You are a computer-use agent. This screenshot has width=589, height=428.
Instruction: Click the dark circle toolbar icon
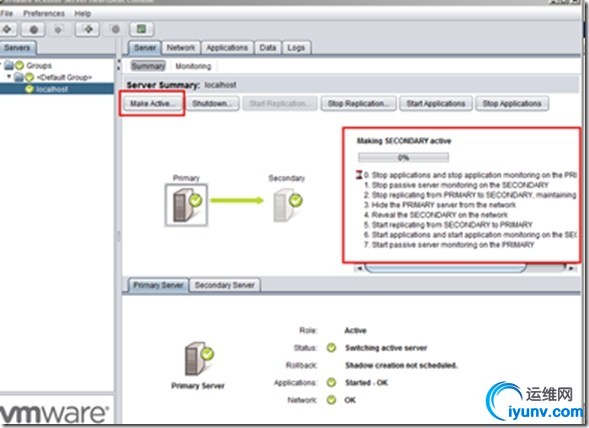click(34, 29)
